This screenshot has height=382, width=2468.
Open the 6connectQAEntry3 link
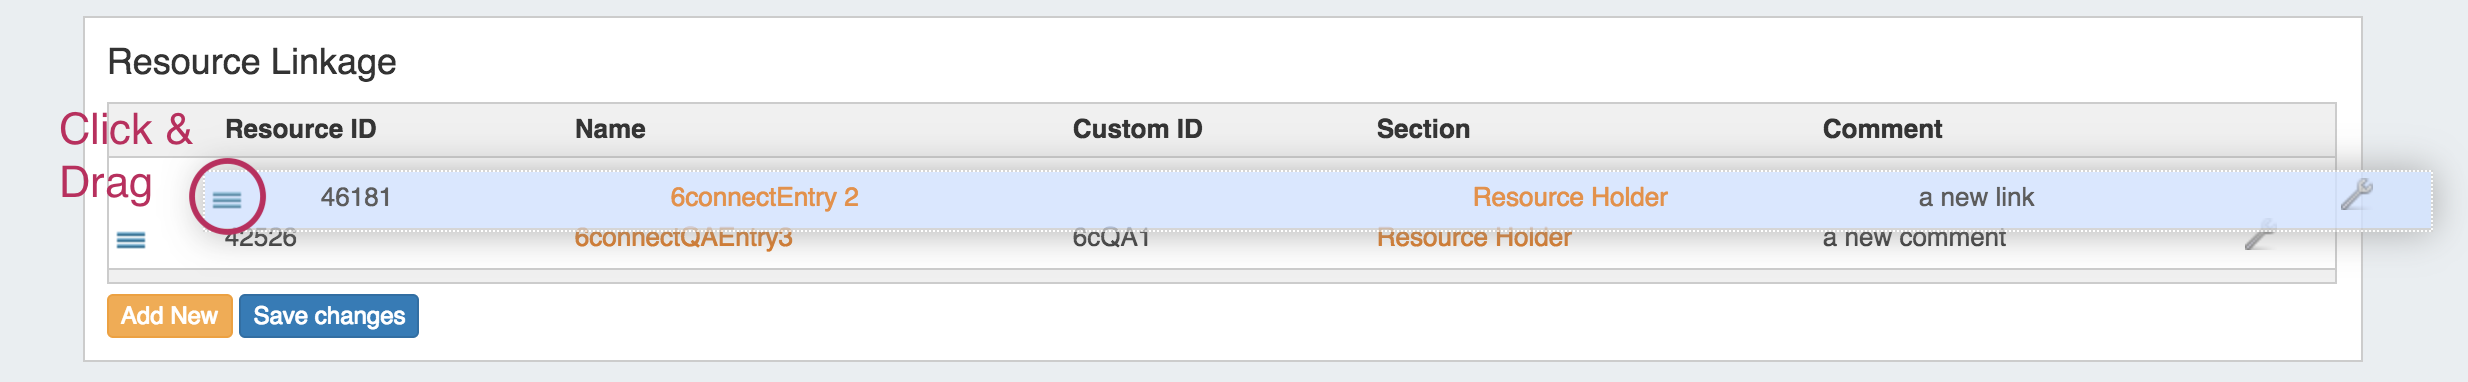point(683,239)
